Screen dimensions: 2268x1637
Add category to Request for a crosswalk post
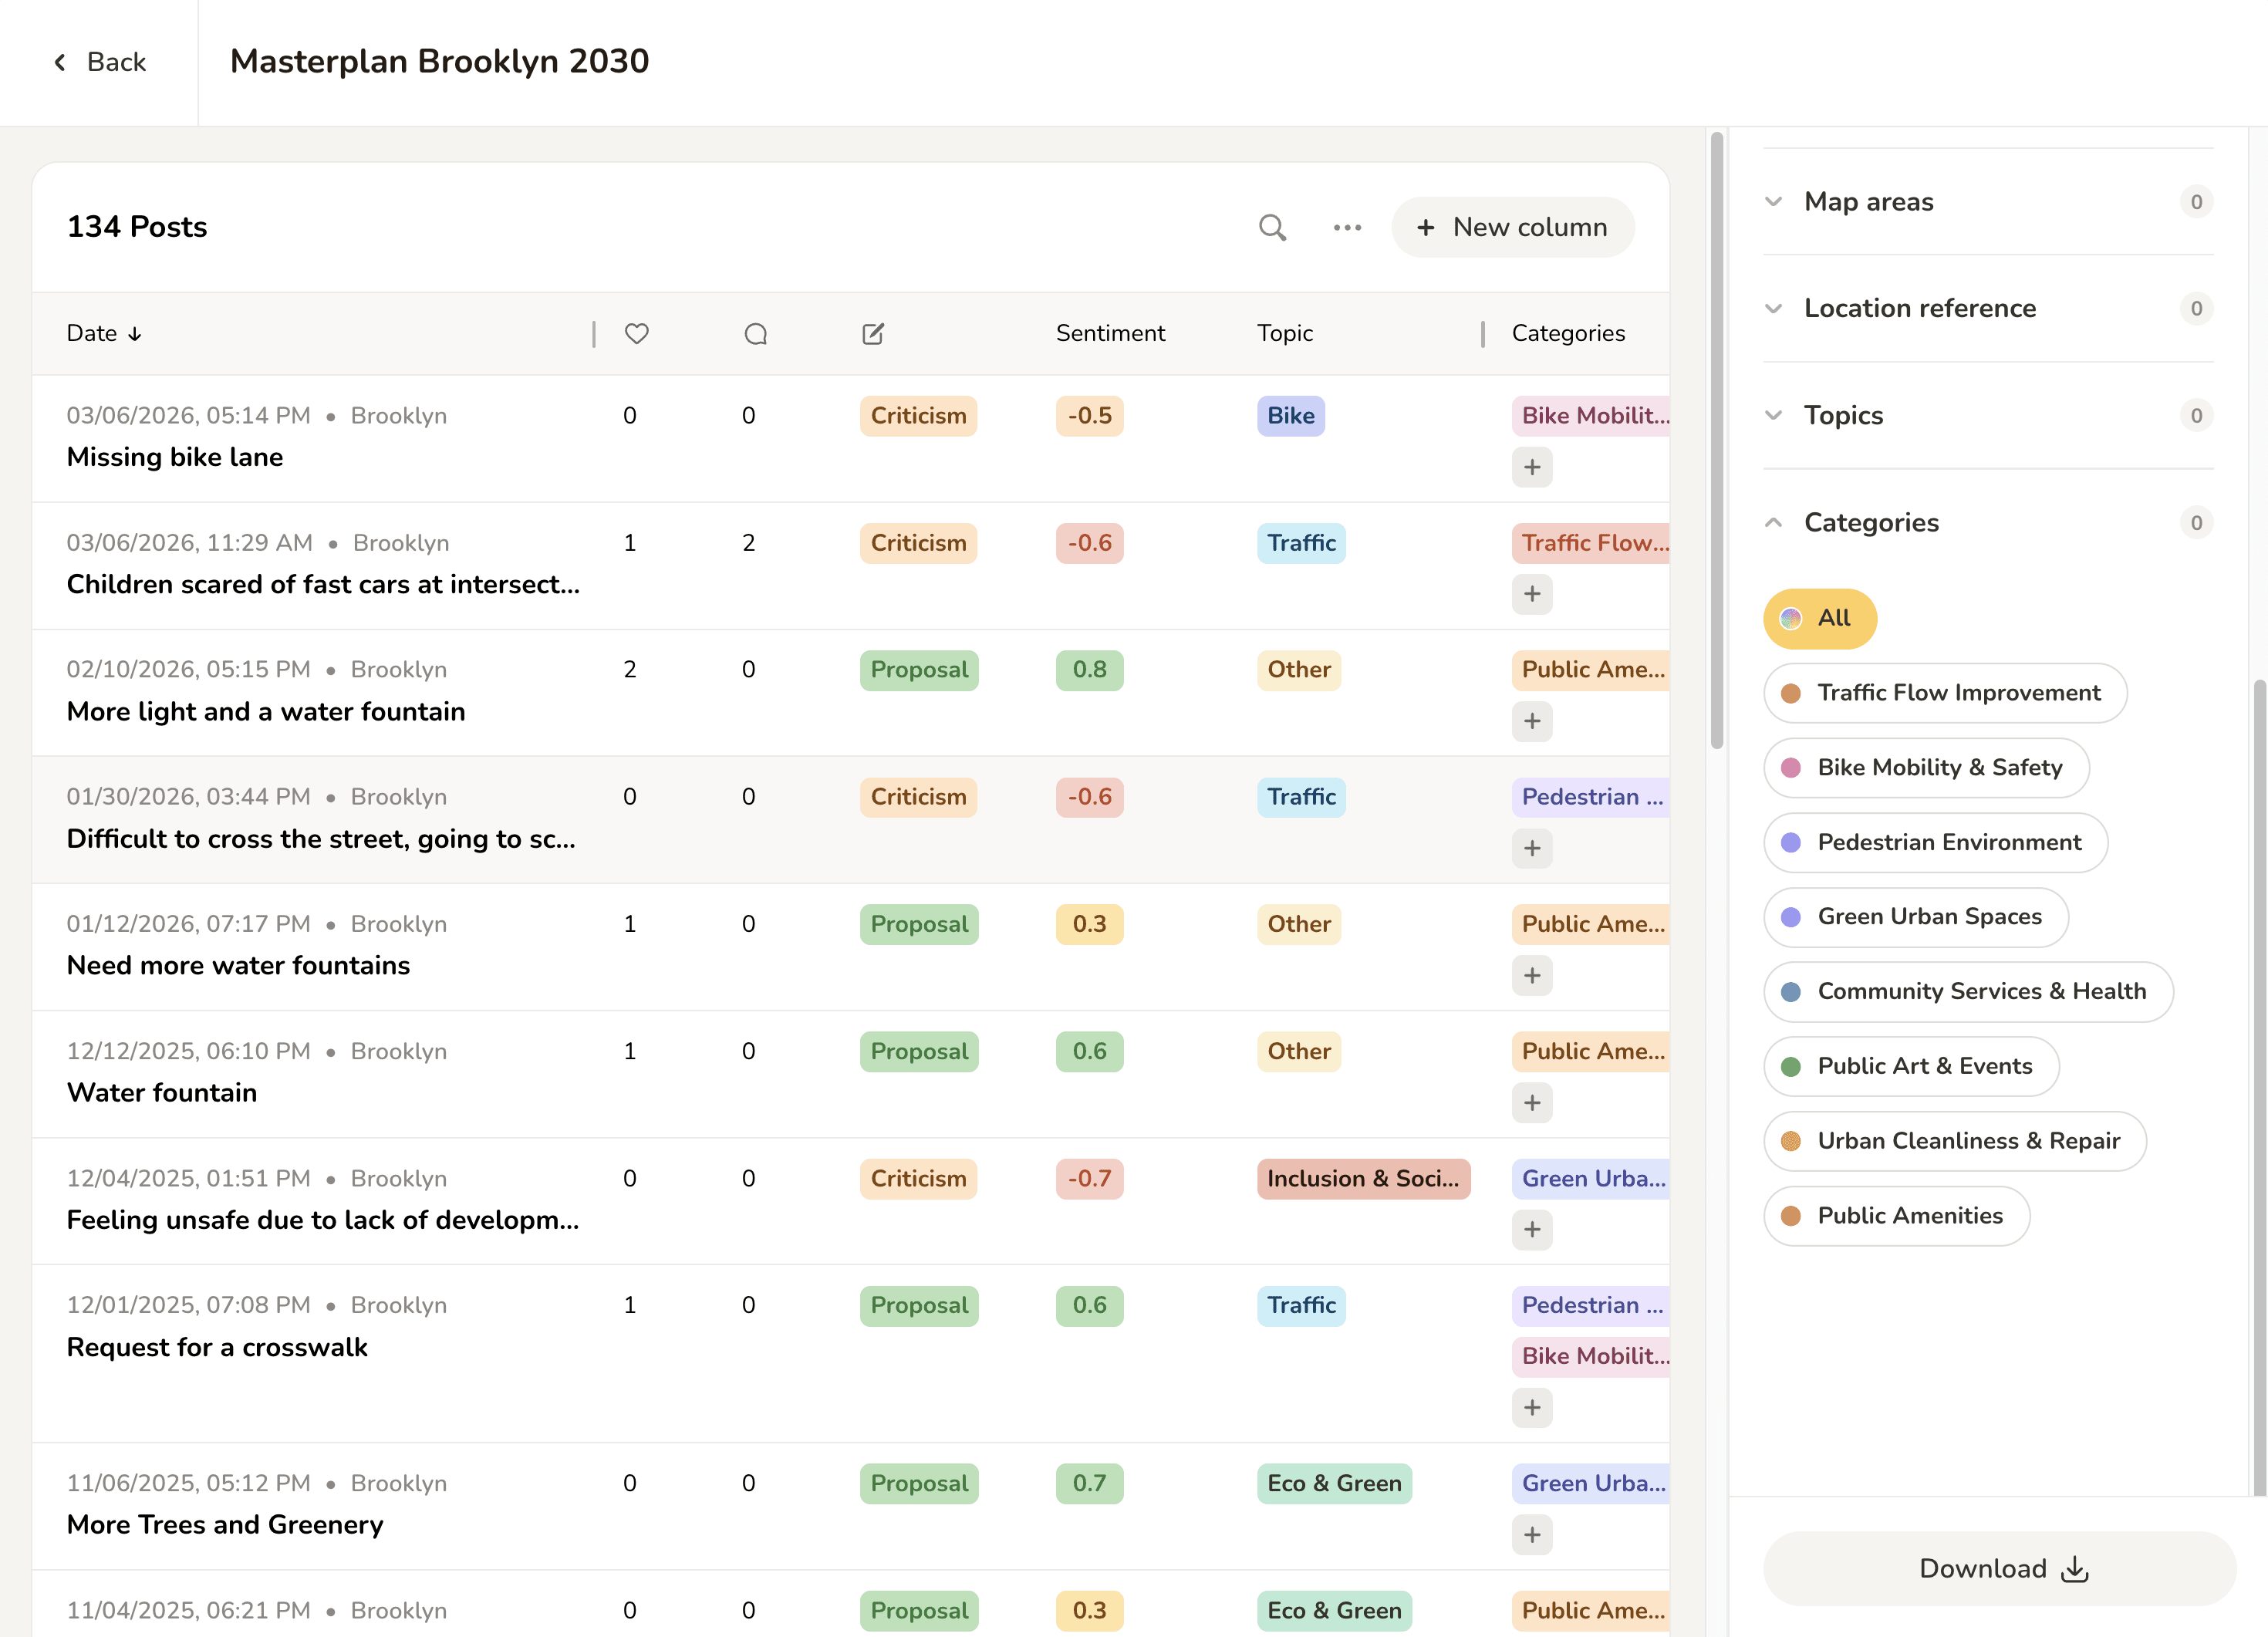[1532, 1407]
